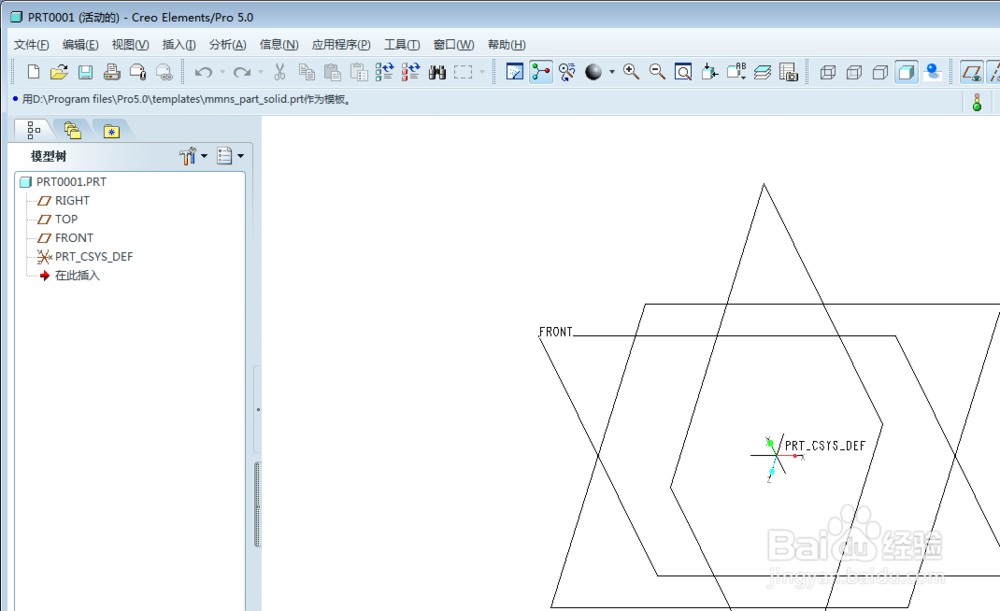Viewport: 1000px width, 611px height.
Task: Switch to hidden line display
Action: (854, 72)
